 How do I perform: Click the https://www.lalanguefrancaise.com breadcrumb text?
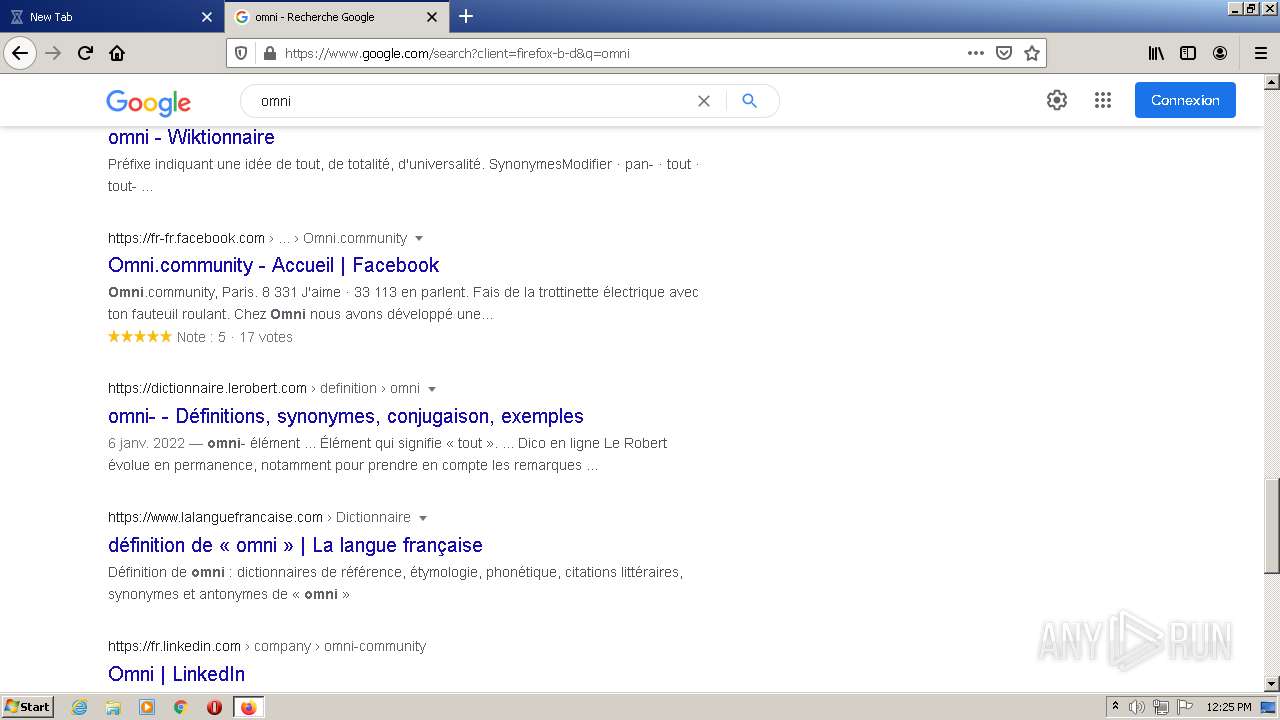pos(215,517)
